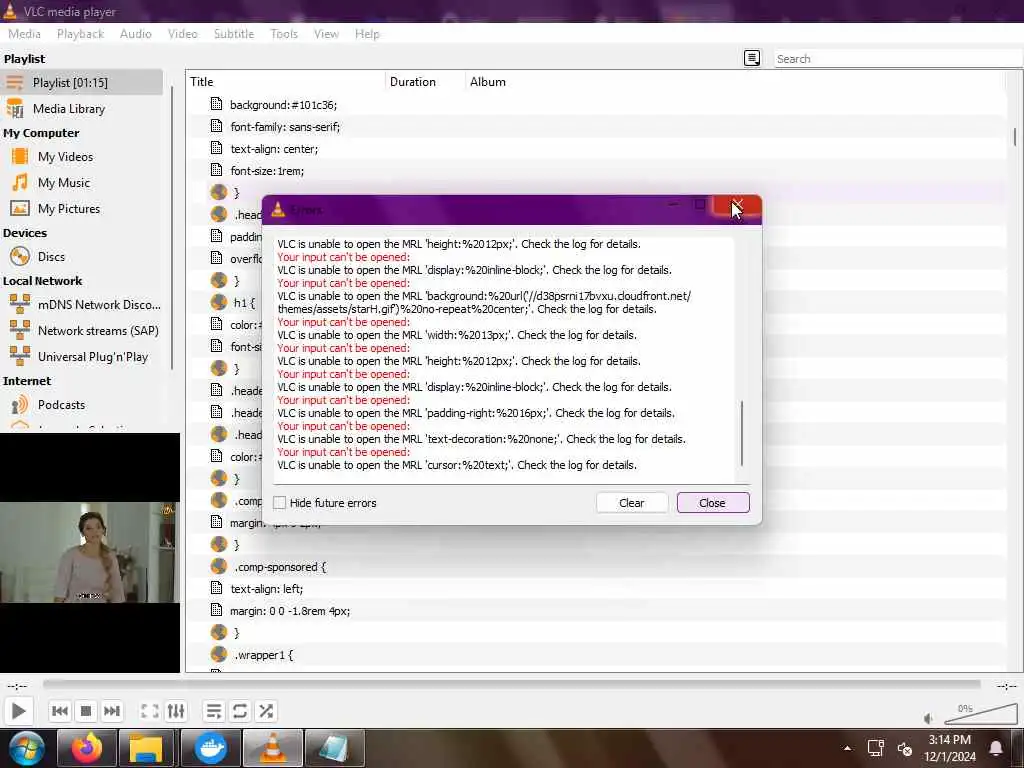Image resolution: width=1024 pixels, height=768 pixels.
Task: Close the Errors dialog with the Close button
Action: tap(712, 503)
